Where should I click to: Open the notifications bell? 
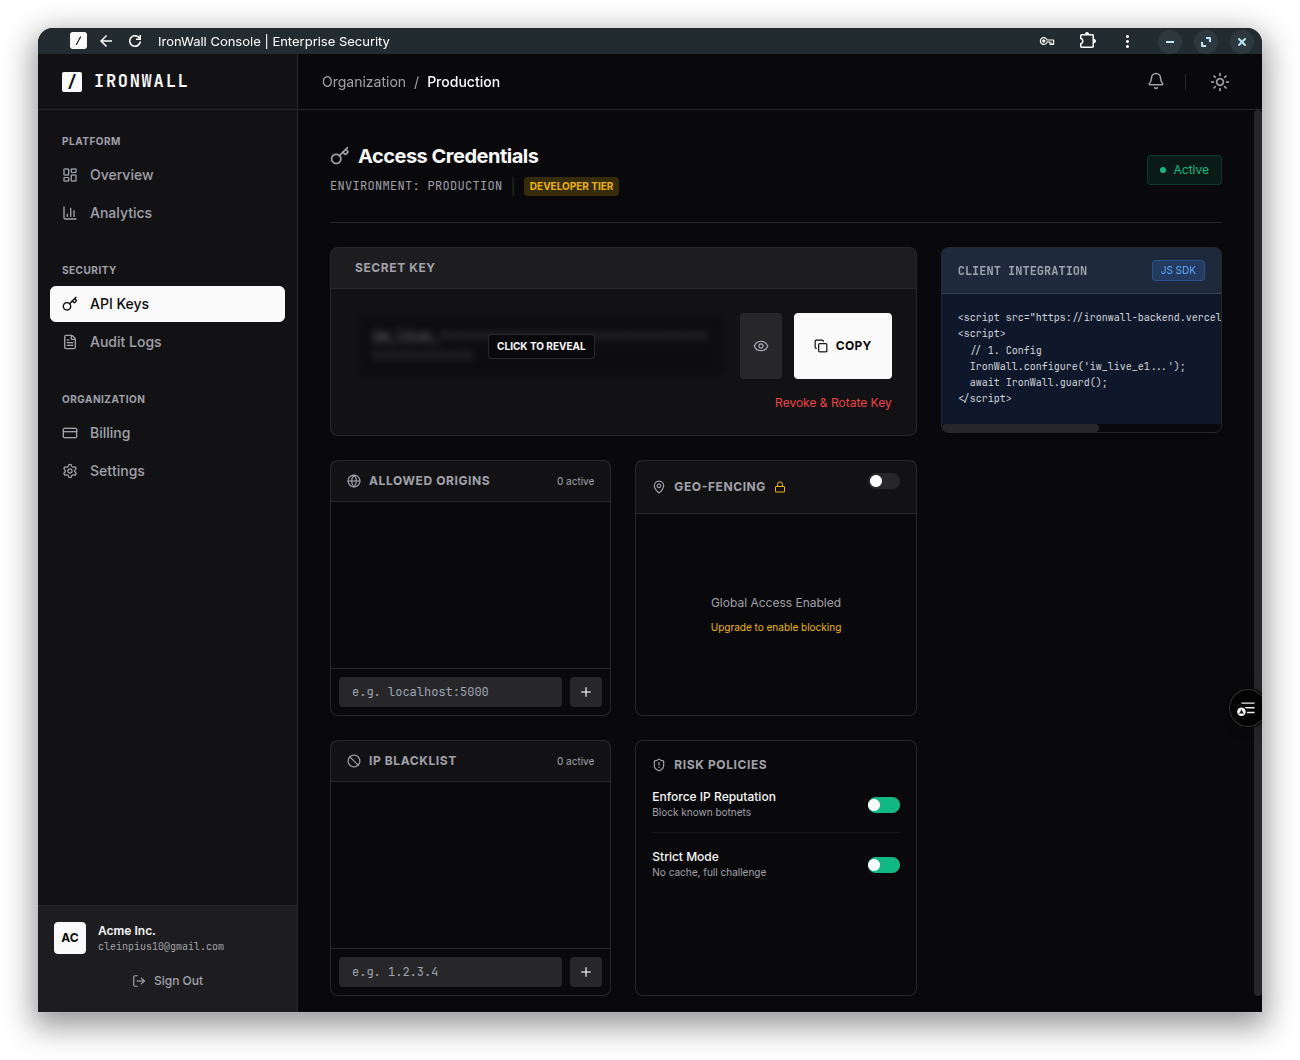tap(1156, 81)
